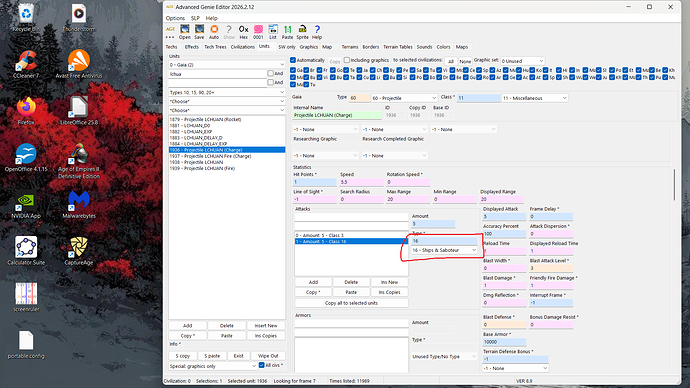Switch to the Terrain Tables tab

398,47
